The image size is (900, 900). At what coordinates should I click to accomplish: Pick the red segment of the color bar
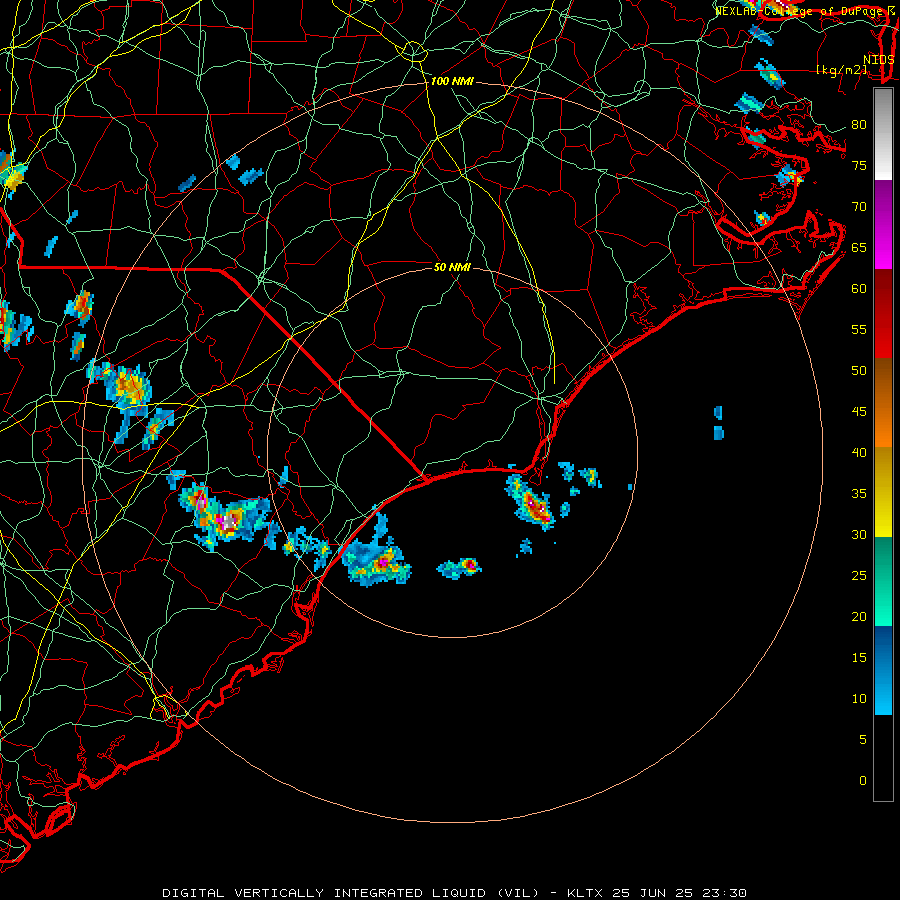(x=883, y=314)
